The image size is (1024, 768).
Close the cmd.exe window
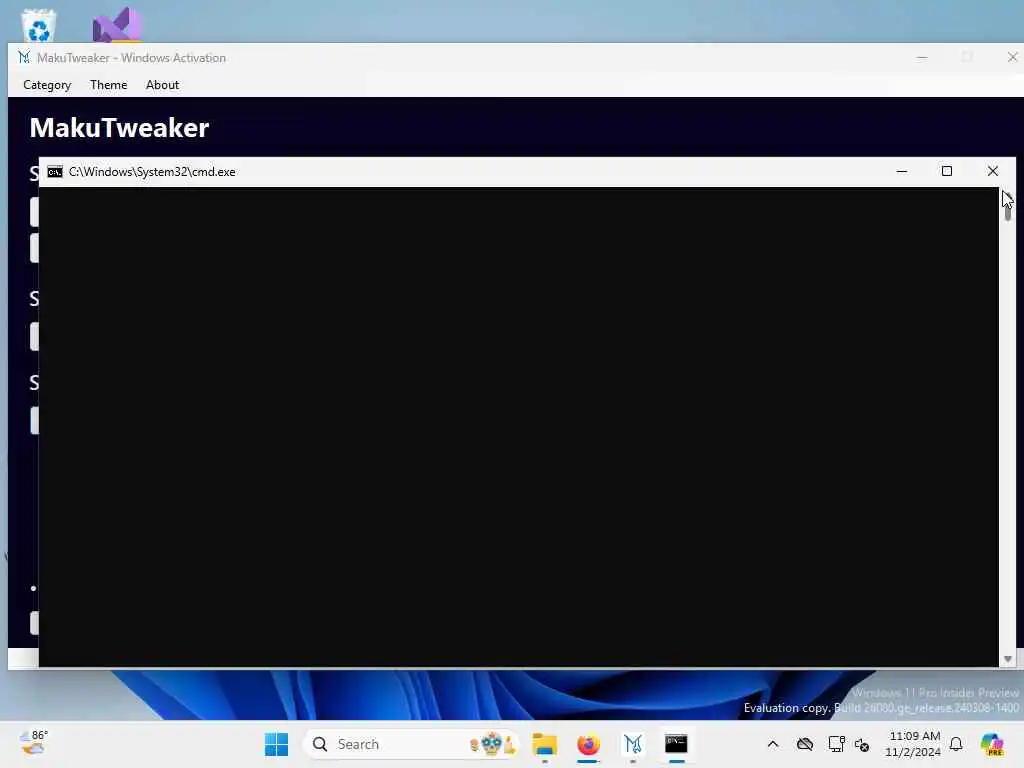click(993, 171)
